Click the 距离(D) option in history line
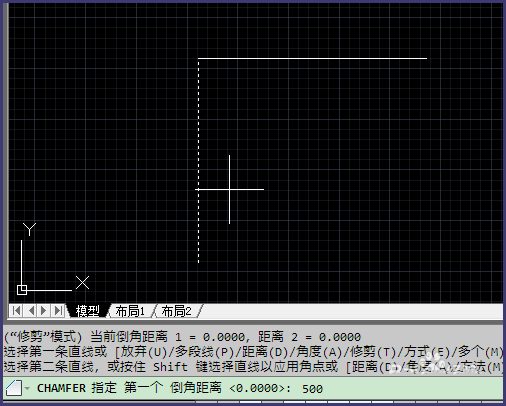Image resolution: width=506 pixels, height=406 pixels. (266, 352)
